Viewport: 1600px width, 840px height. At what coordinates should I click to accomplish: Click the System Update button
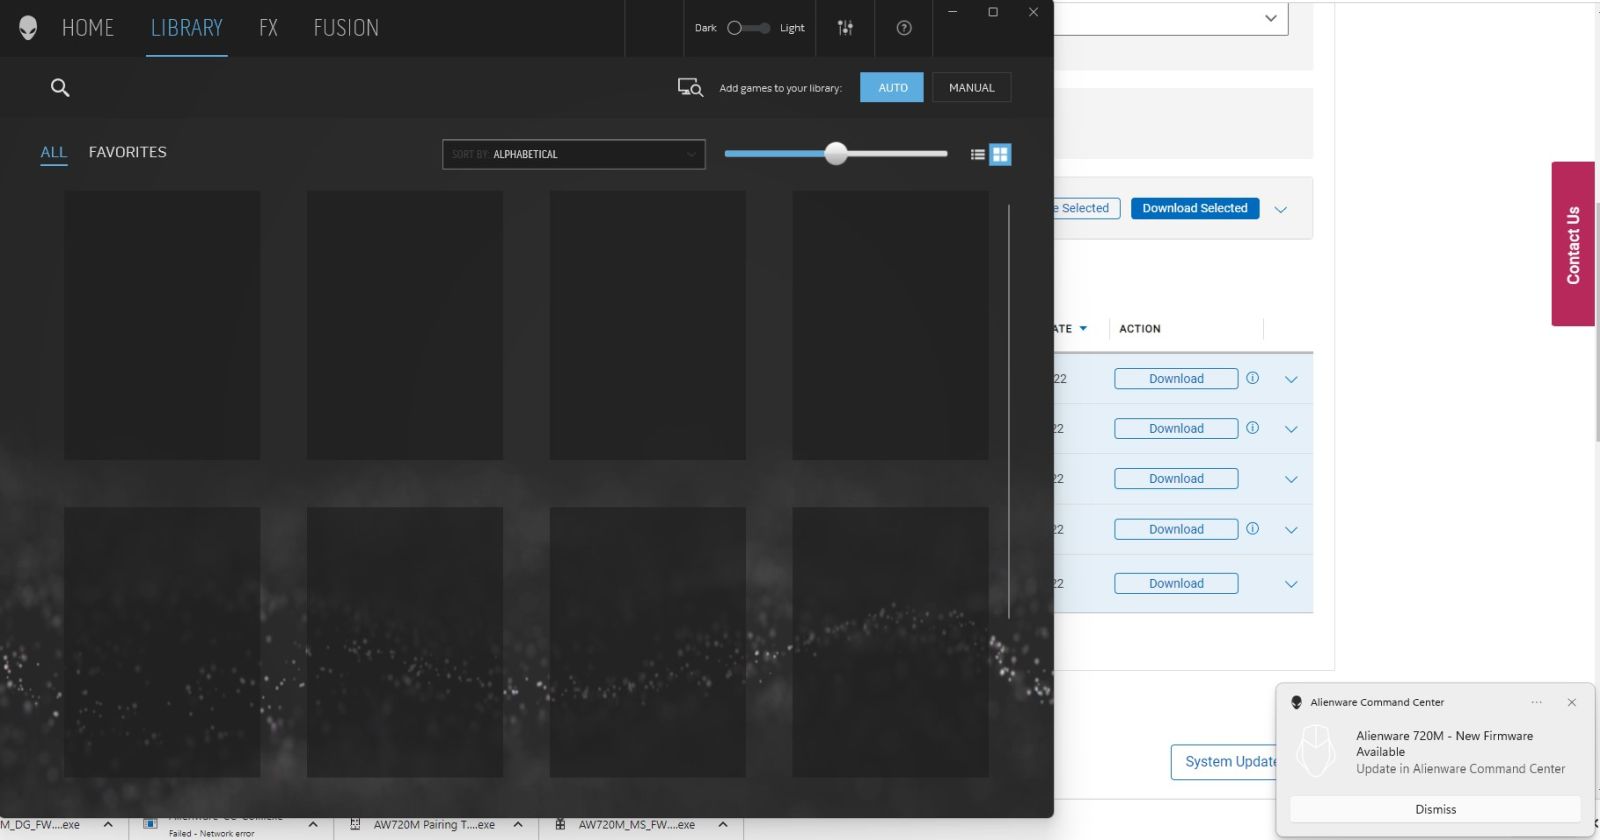click(1225, 761)
